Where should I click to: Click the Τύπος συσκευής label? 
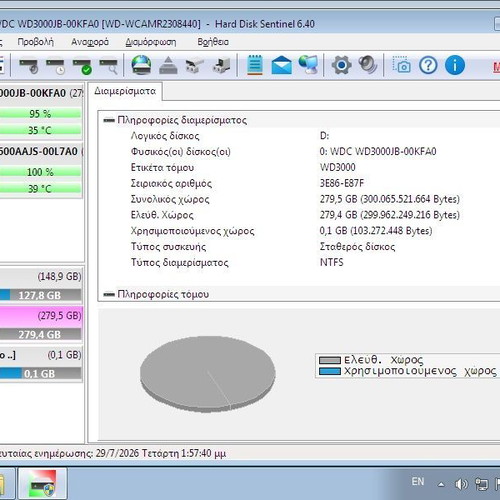point(168,247)
